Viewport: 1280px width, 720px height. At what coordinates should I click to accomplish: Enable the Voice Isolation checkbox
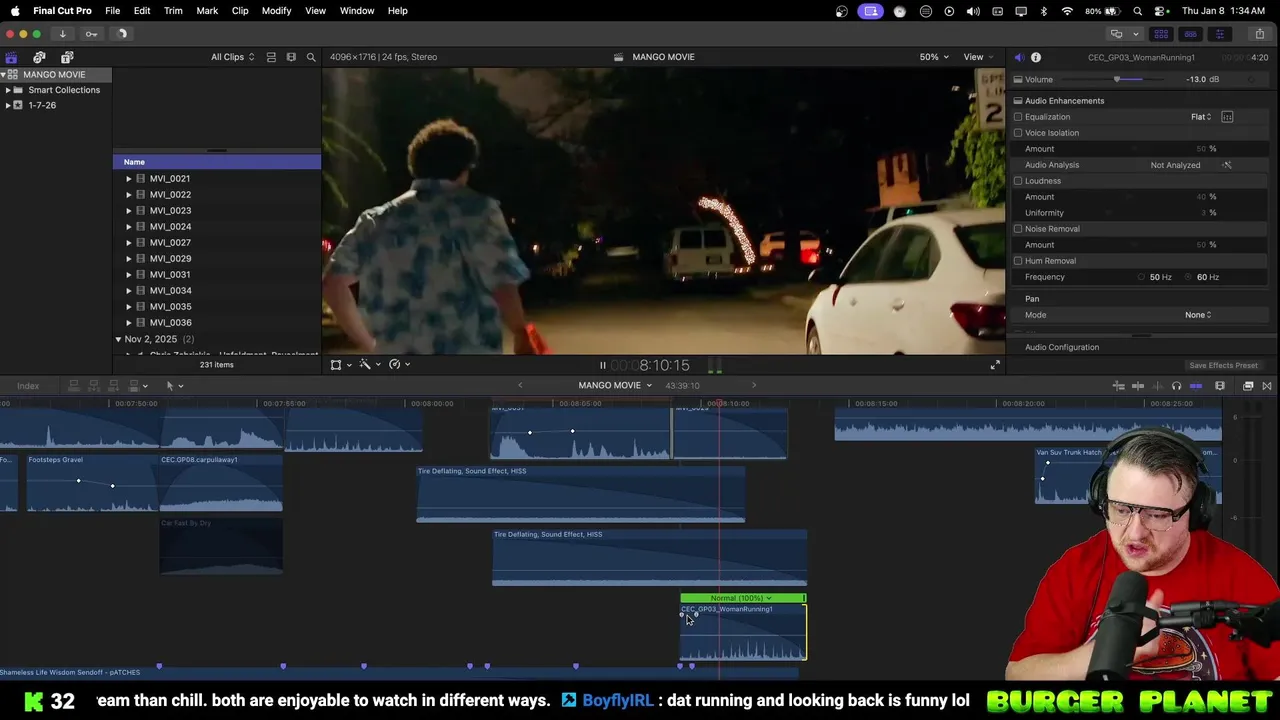[1018, 133]
